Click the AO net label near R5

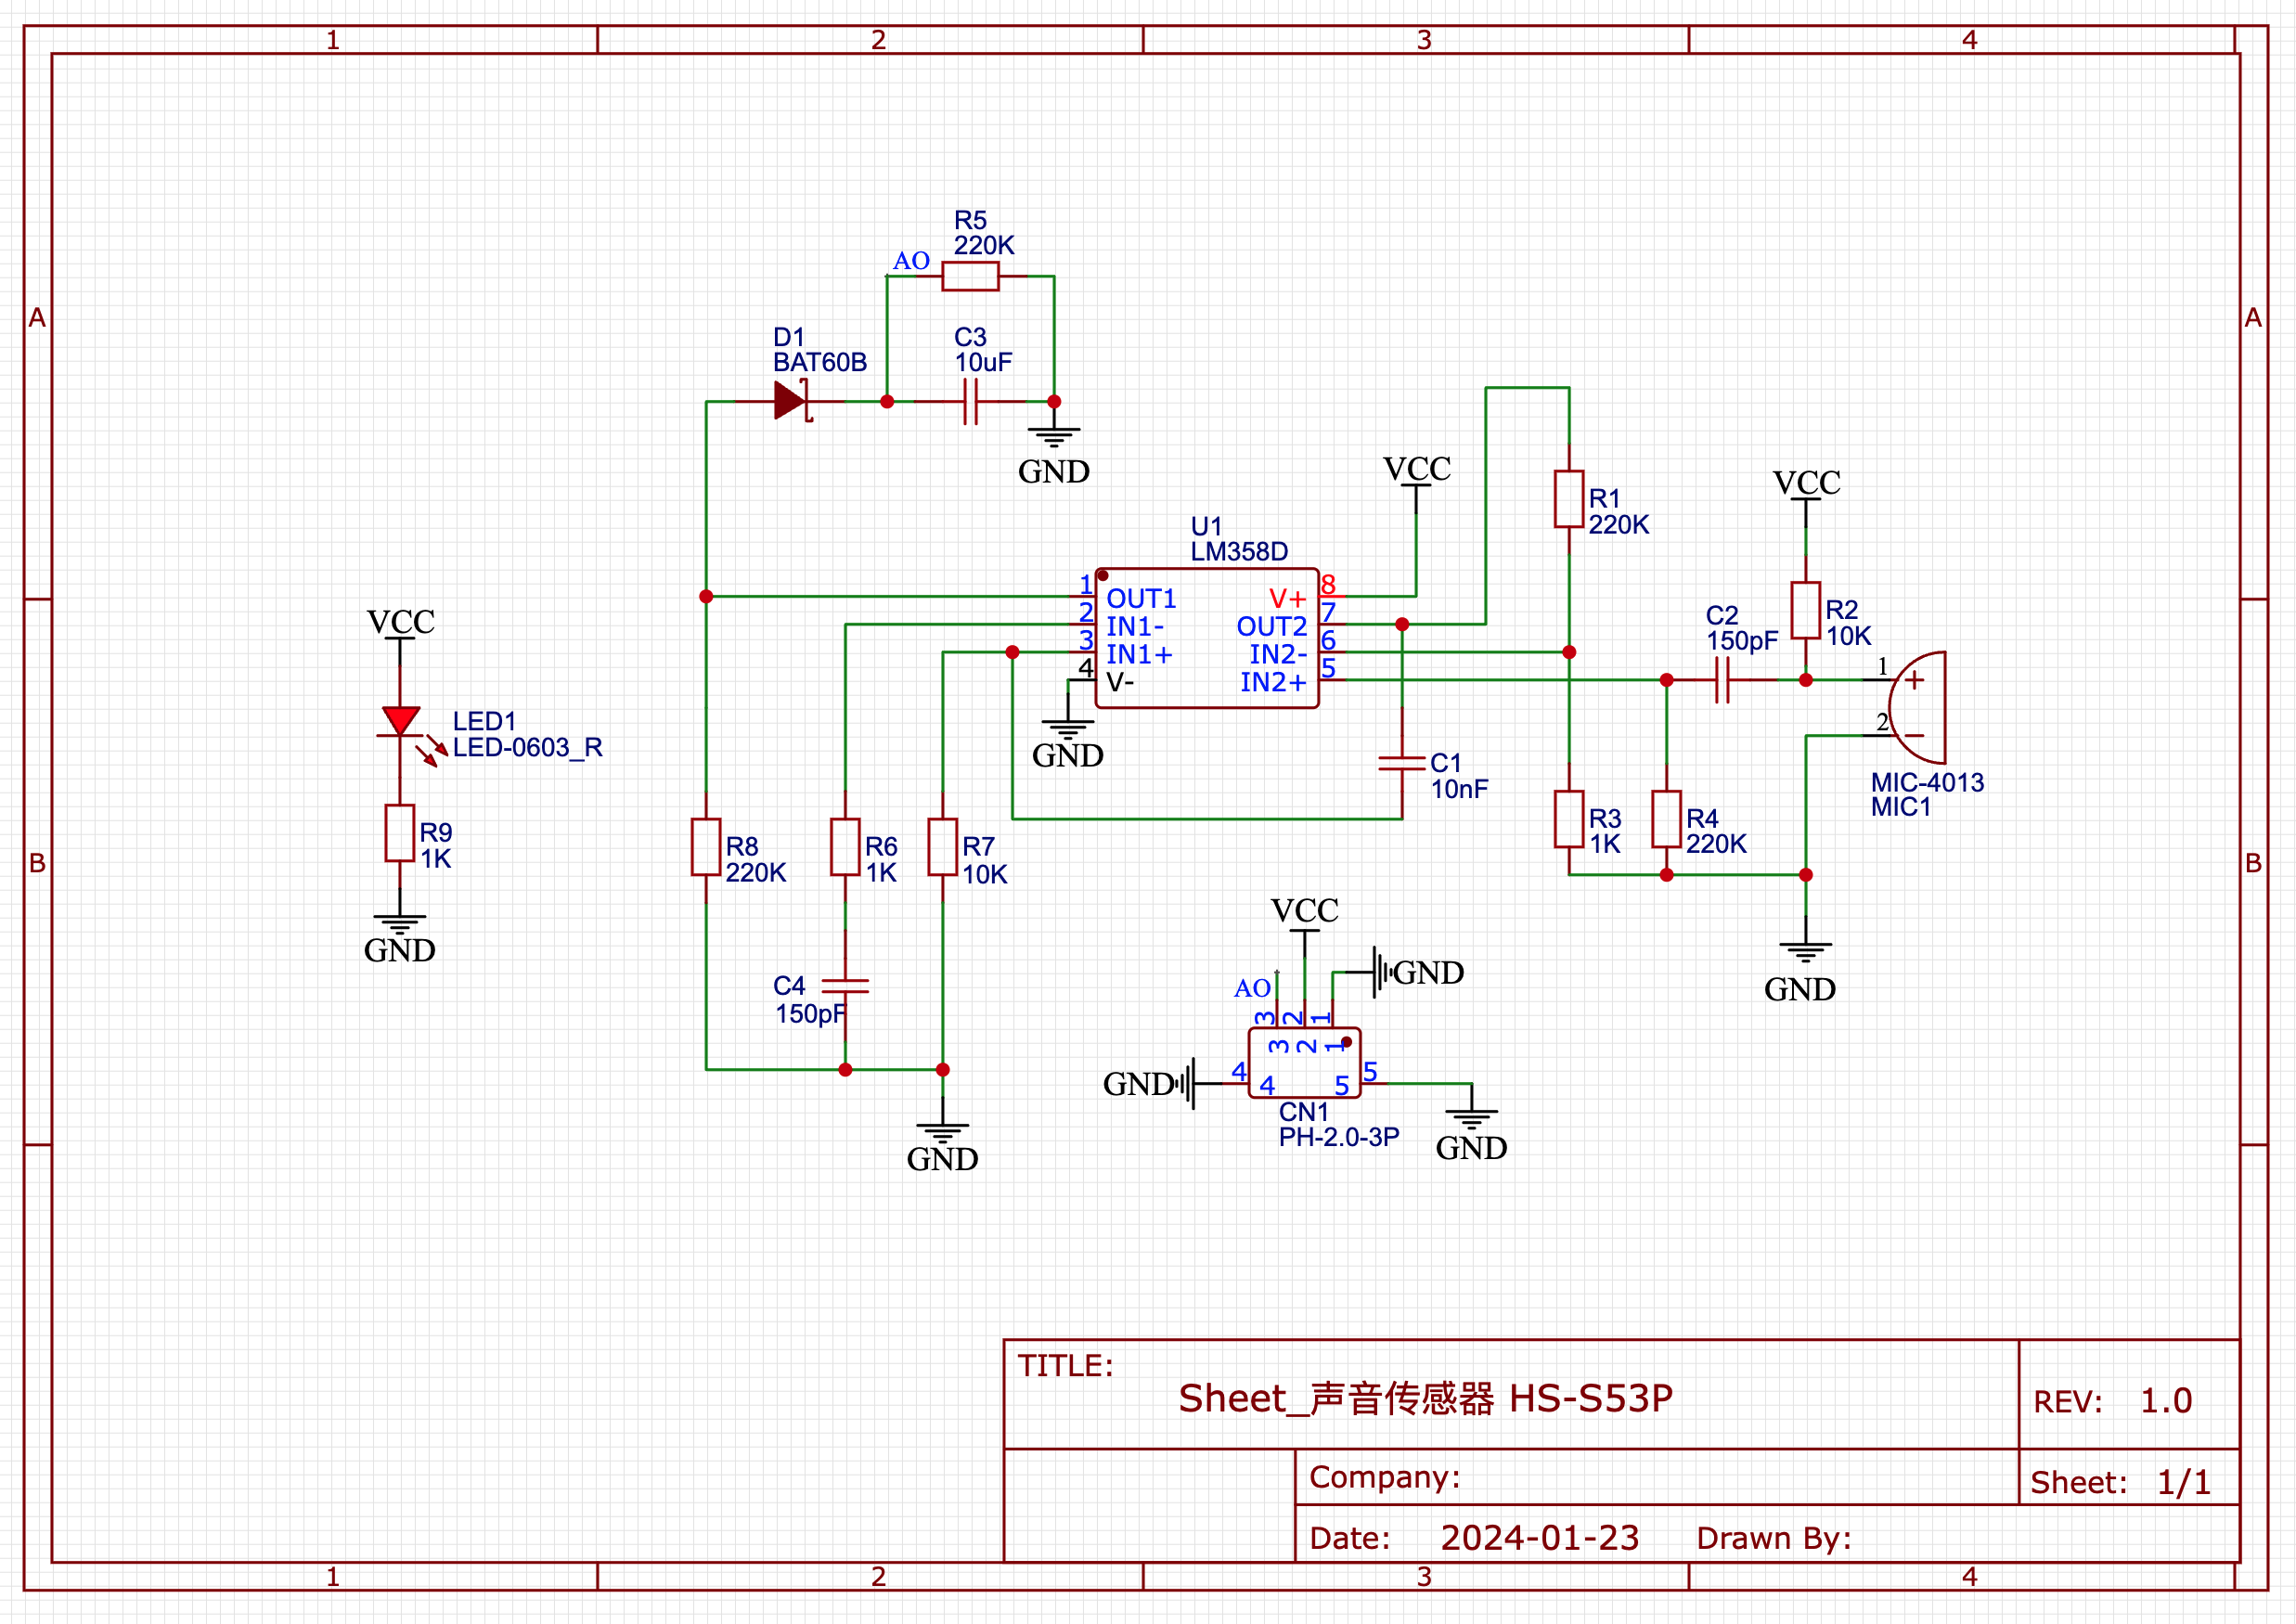coord(911,261)
